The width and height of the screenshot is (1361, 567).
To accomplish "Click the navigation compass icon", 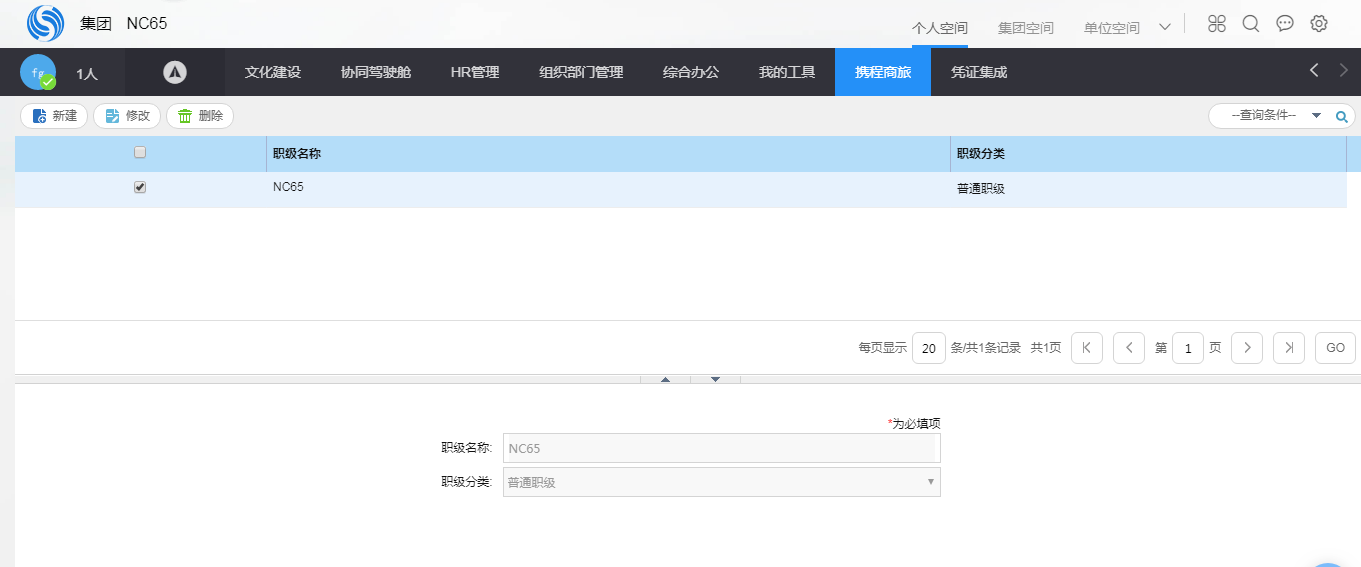I will [x=175, y=72].
